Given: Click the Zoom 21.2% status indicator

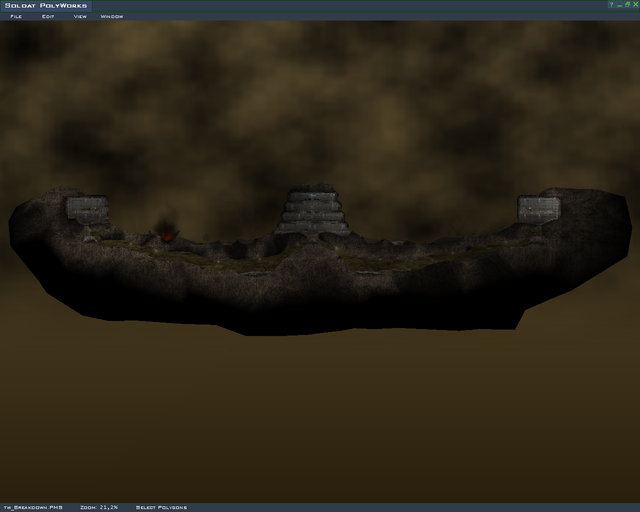Looking at the screenshot, I should pos(99,507).
